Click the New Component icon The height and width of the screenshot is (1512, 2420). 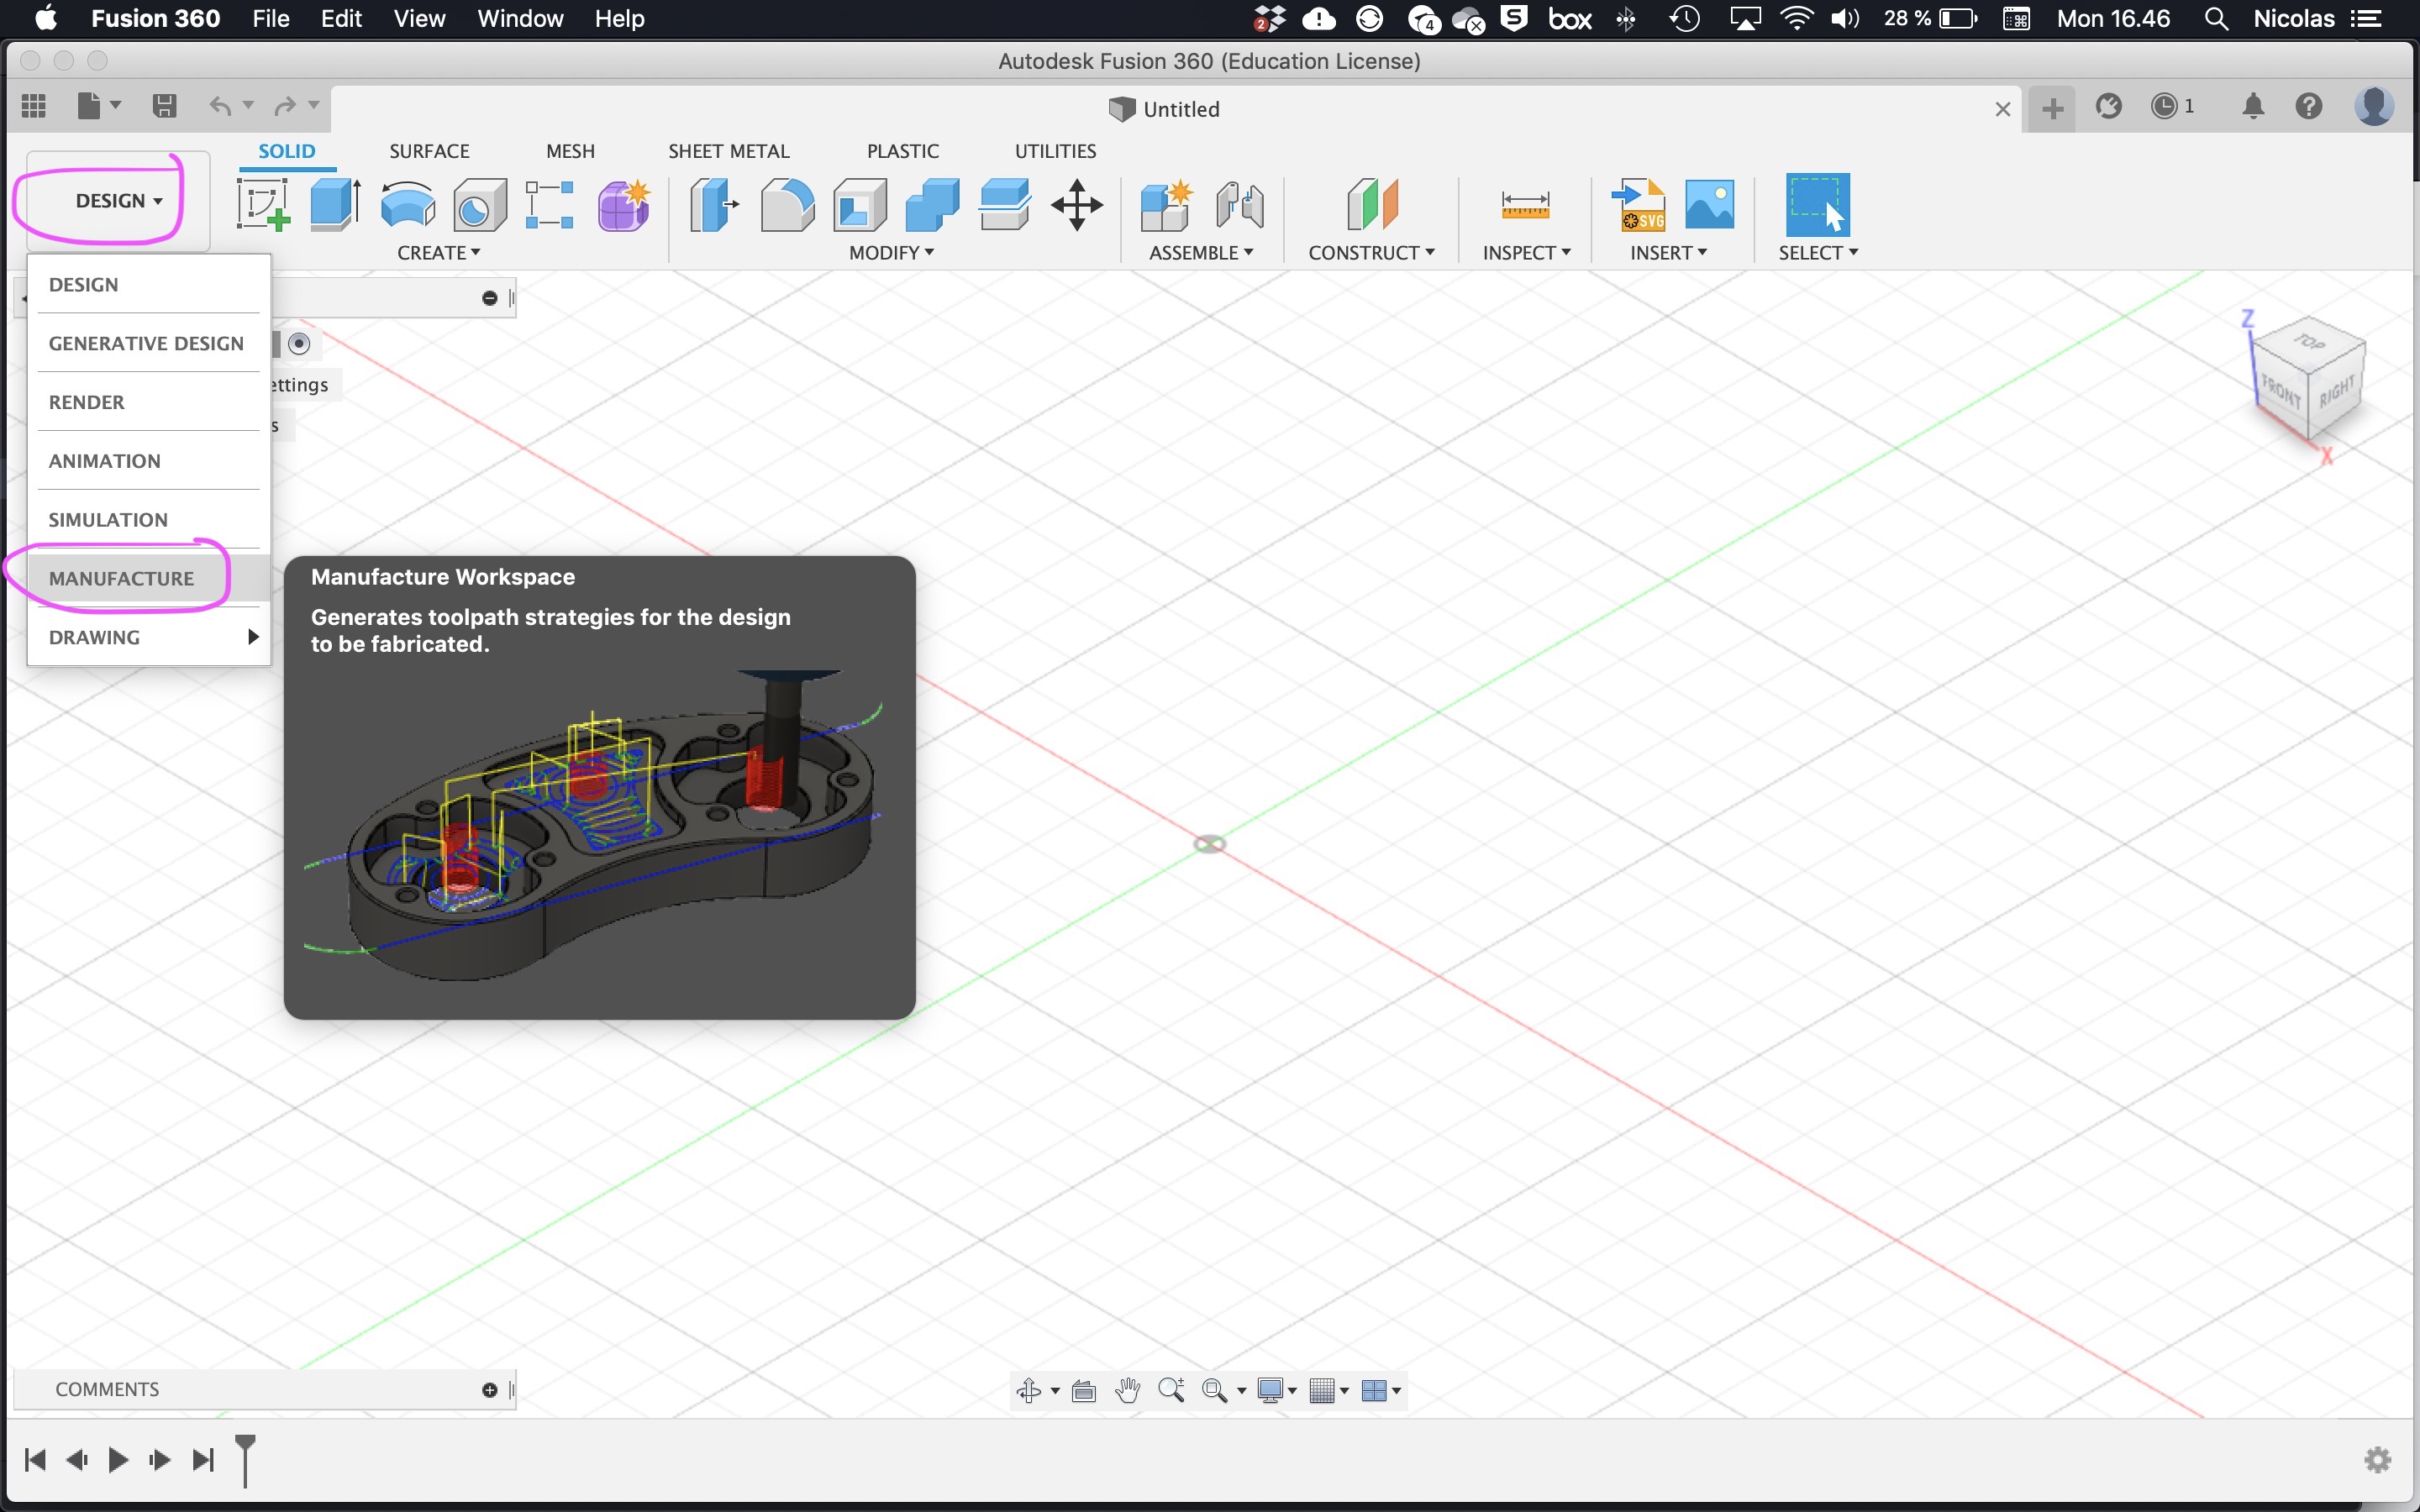[x=1167, y=205]
